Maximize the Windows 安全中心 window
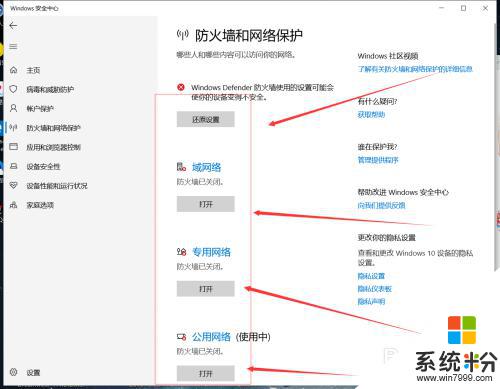This screenshot has height=389, width=500. (x=463, y=8)
